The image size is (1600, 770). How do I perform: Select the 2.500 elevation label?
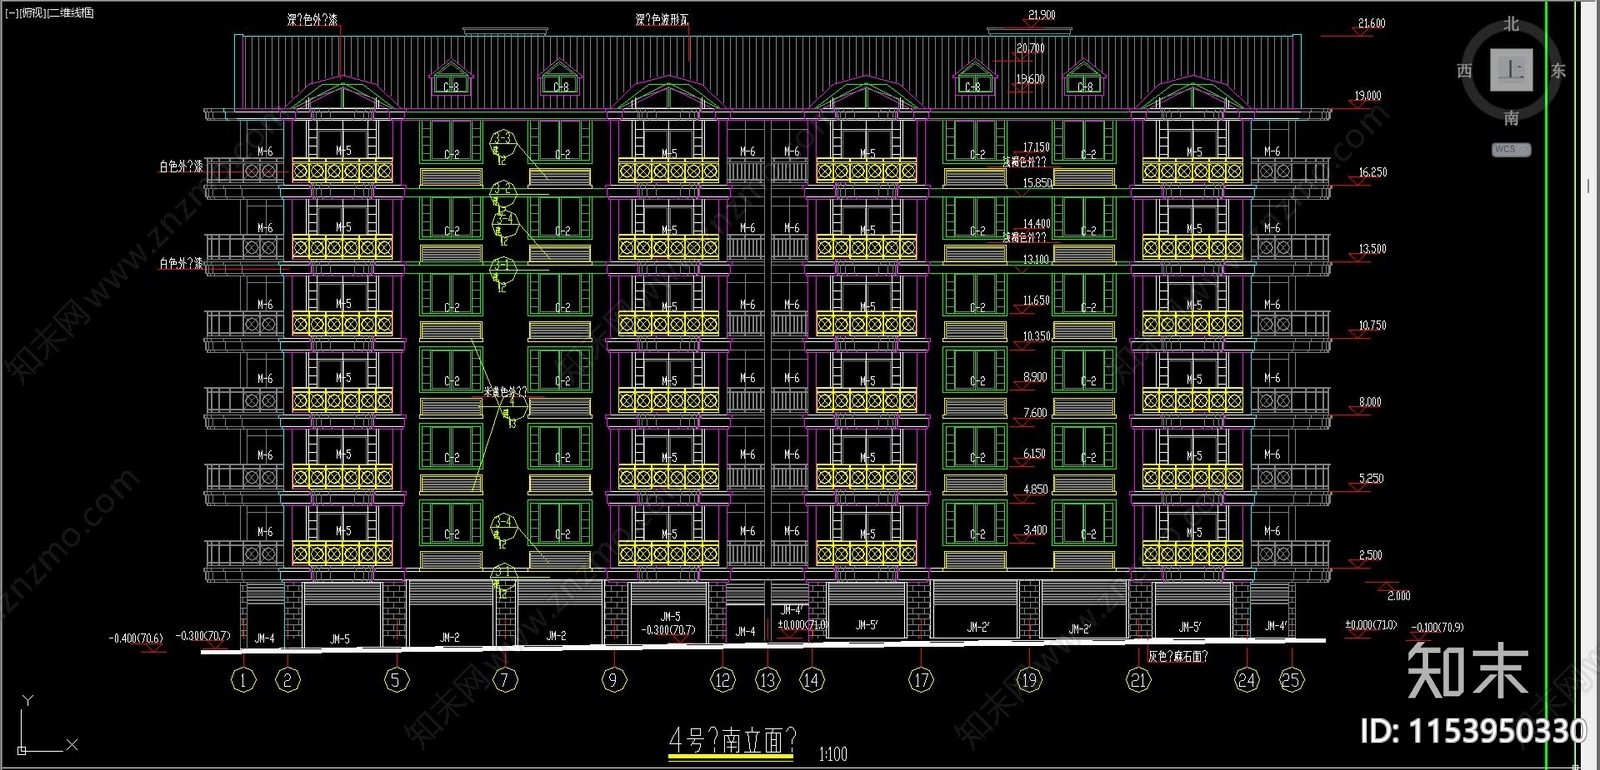pyautogui.click(x=1370, y=555)
